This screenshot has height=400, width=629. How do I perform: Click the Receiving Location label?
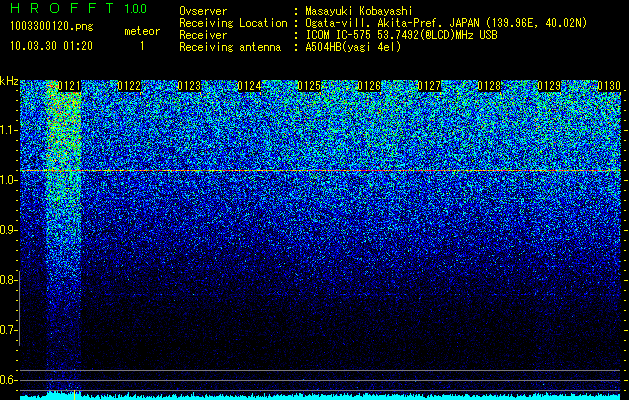point(233,23)
